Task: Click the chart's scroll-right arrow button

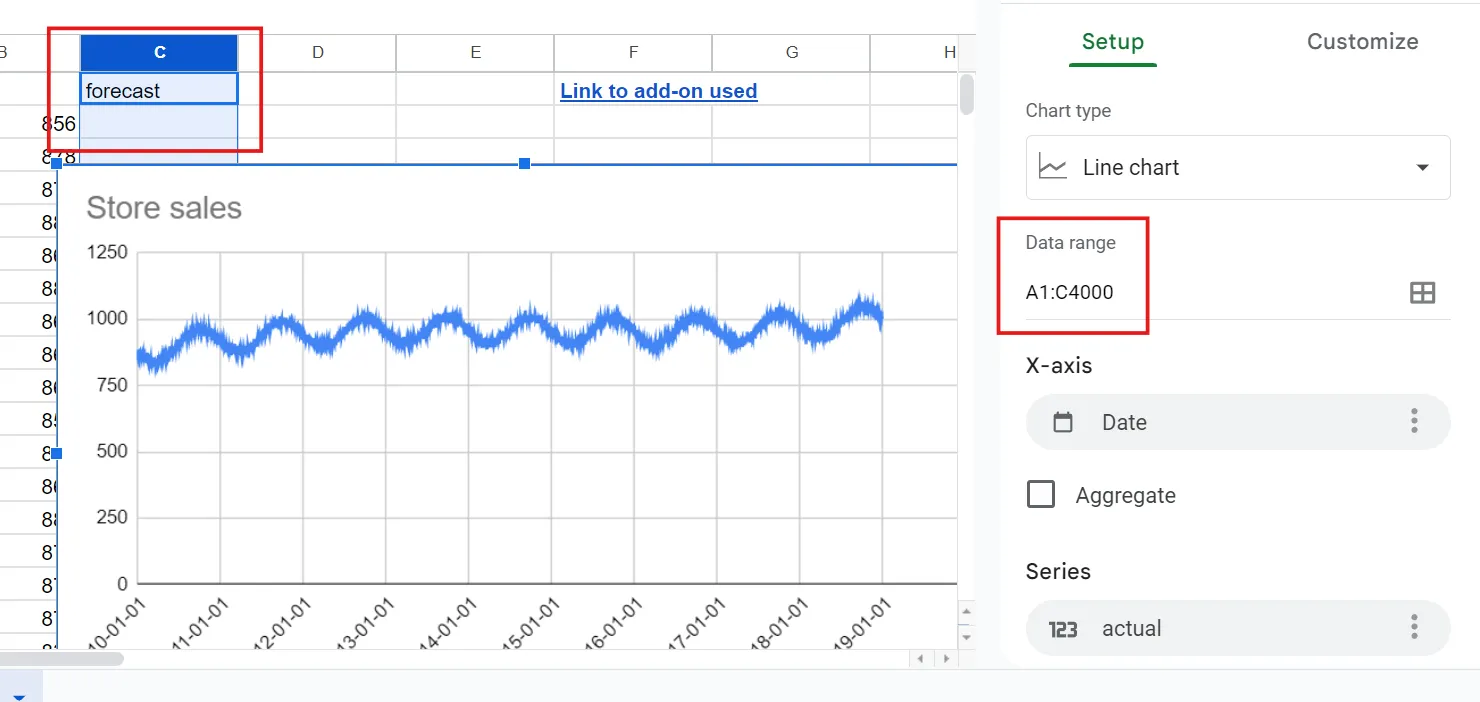Action: pyautogui.click(x=945, y=658)
